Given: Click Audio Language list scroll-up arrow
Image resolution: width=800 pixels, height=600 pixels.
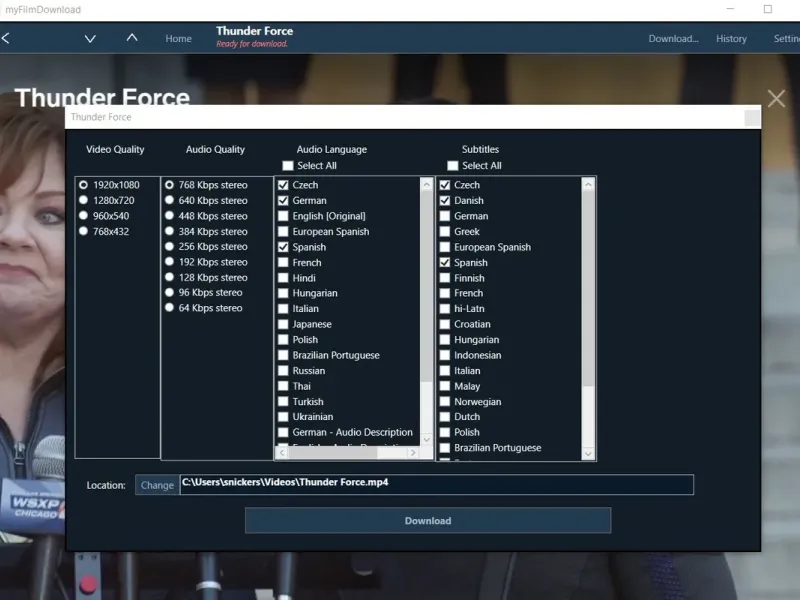Looking at the screenshot, I should coord(427,184).
